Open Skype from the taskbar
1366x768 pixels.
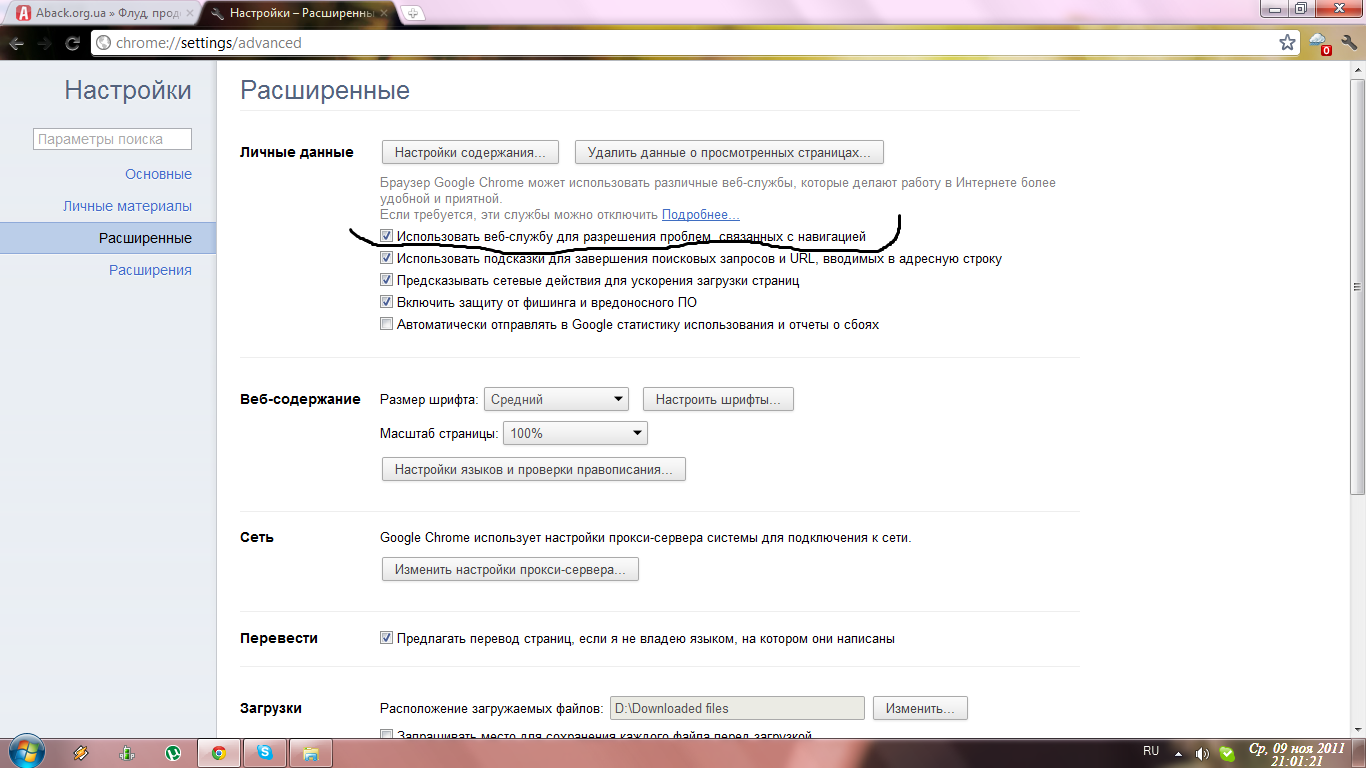[x=265, y=753]
